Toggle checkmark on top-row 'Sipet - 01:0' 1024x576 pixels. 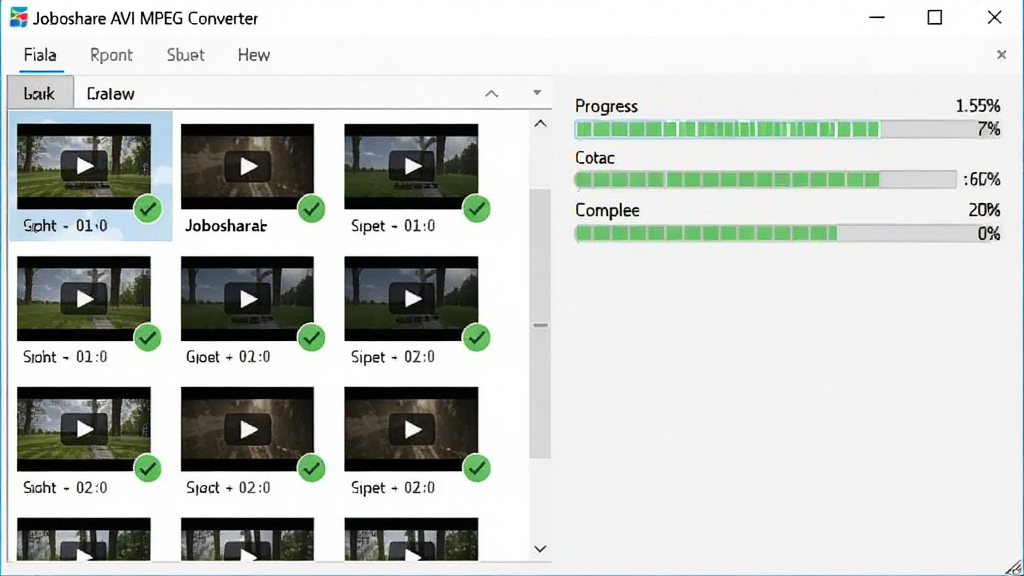(x=477, y=209)
